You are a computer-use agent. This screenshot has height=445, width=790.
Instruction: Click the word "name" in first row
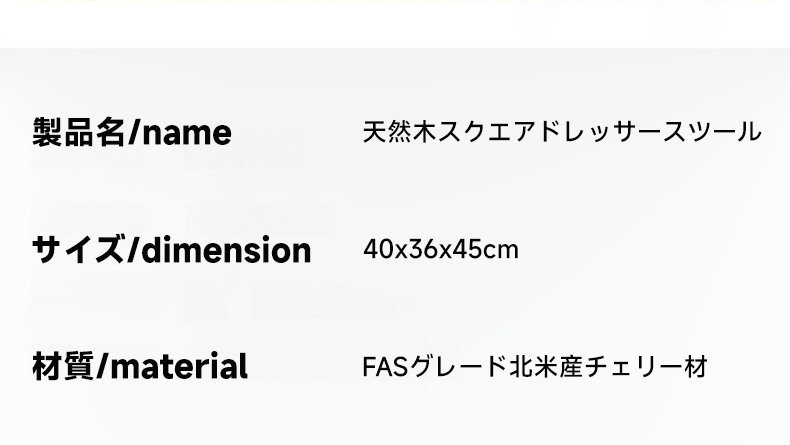(x=187, y=134)
